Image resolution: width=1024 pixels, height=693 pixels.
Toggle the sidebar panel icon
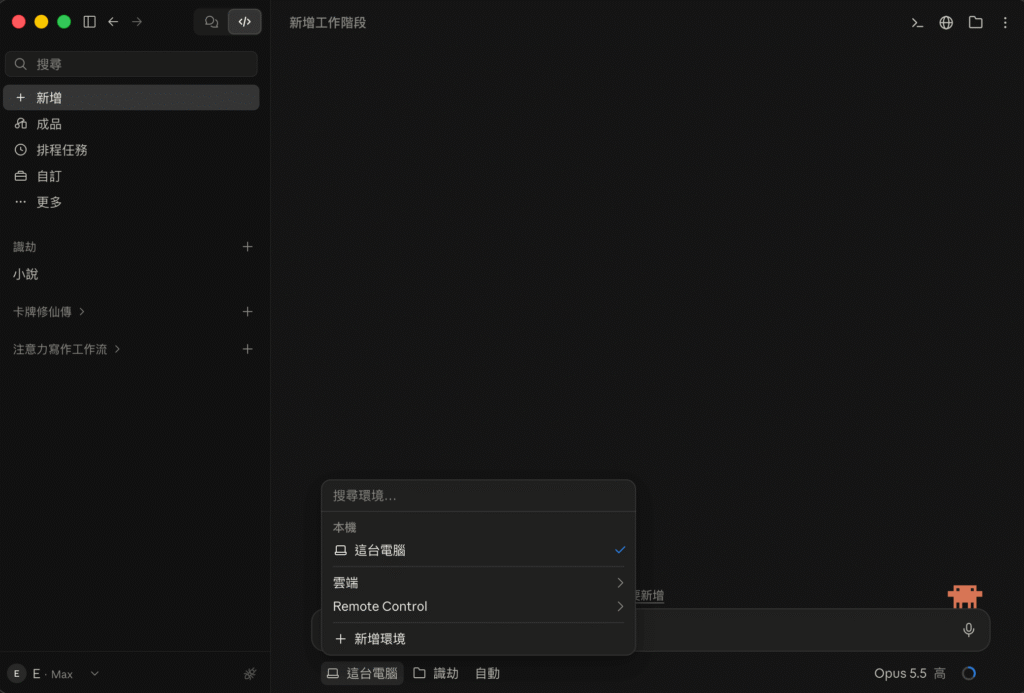click(89, 22)
